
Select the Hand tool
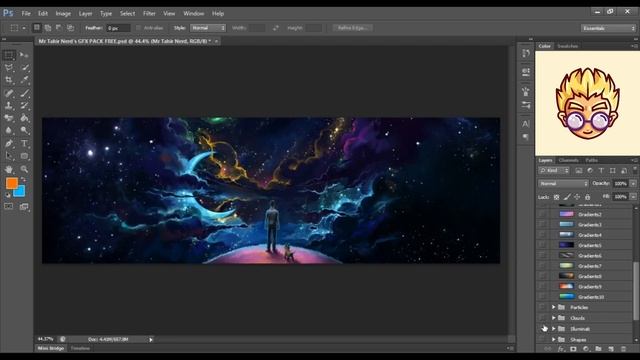(9, 169)
